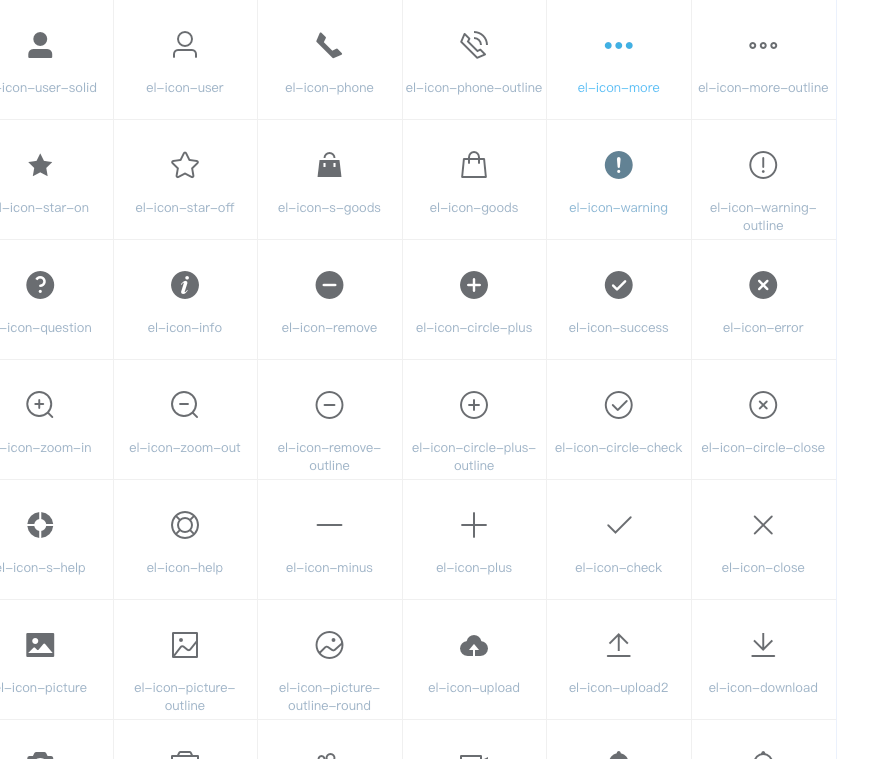The image size is (886, 759).
Task: Click the el-icon-phone icon
Action: click(x=329, y=44)
